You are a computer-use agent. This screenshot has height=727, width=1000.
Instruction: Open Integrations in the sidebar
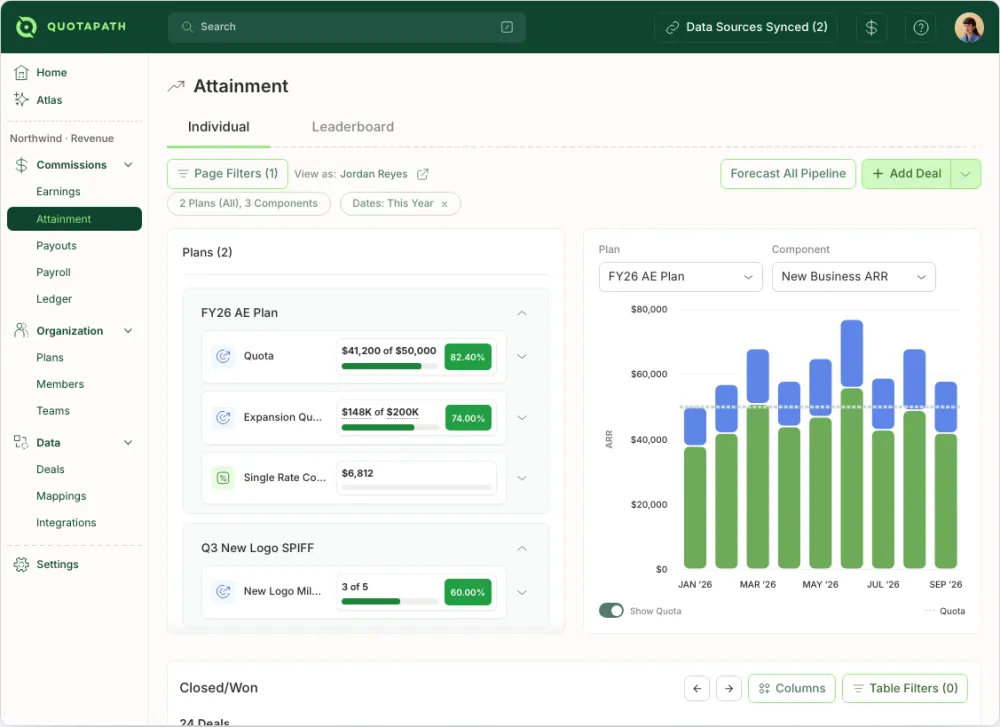66,523
